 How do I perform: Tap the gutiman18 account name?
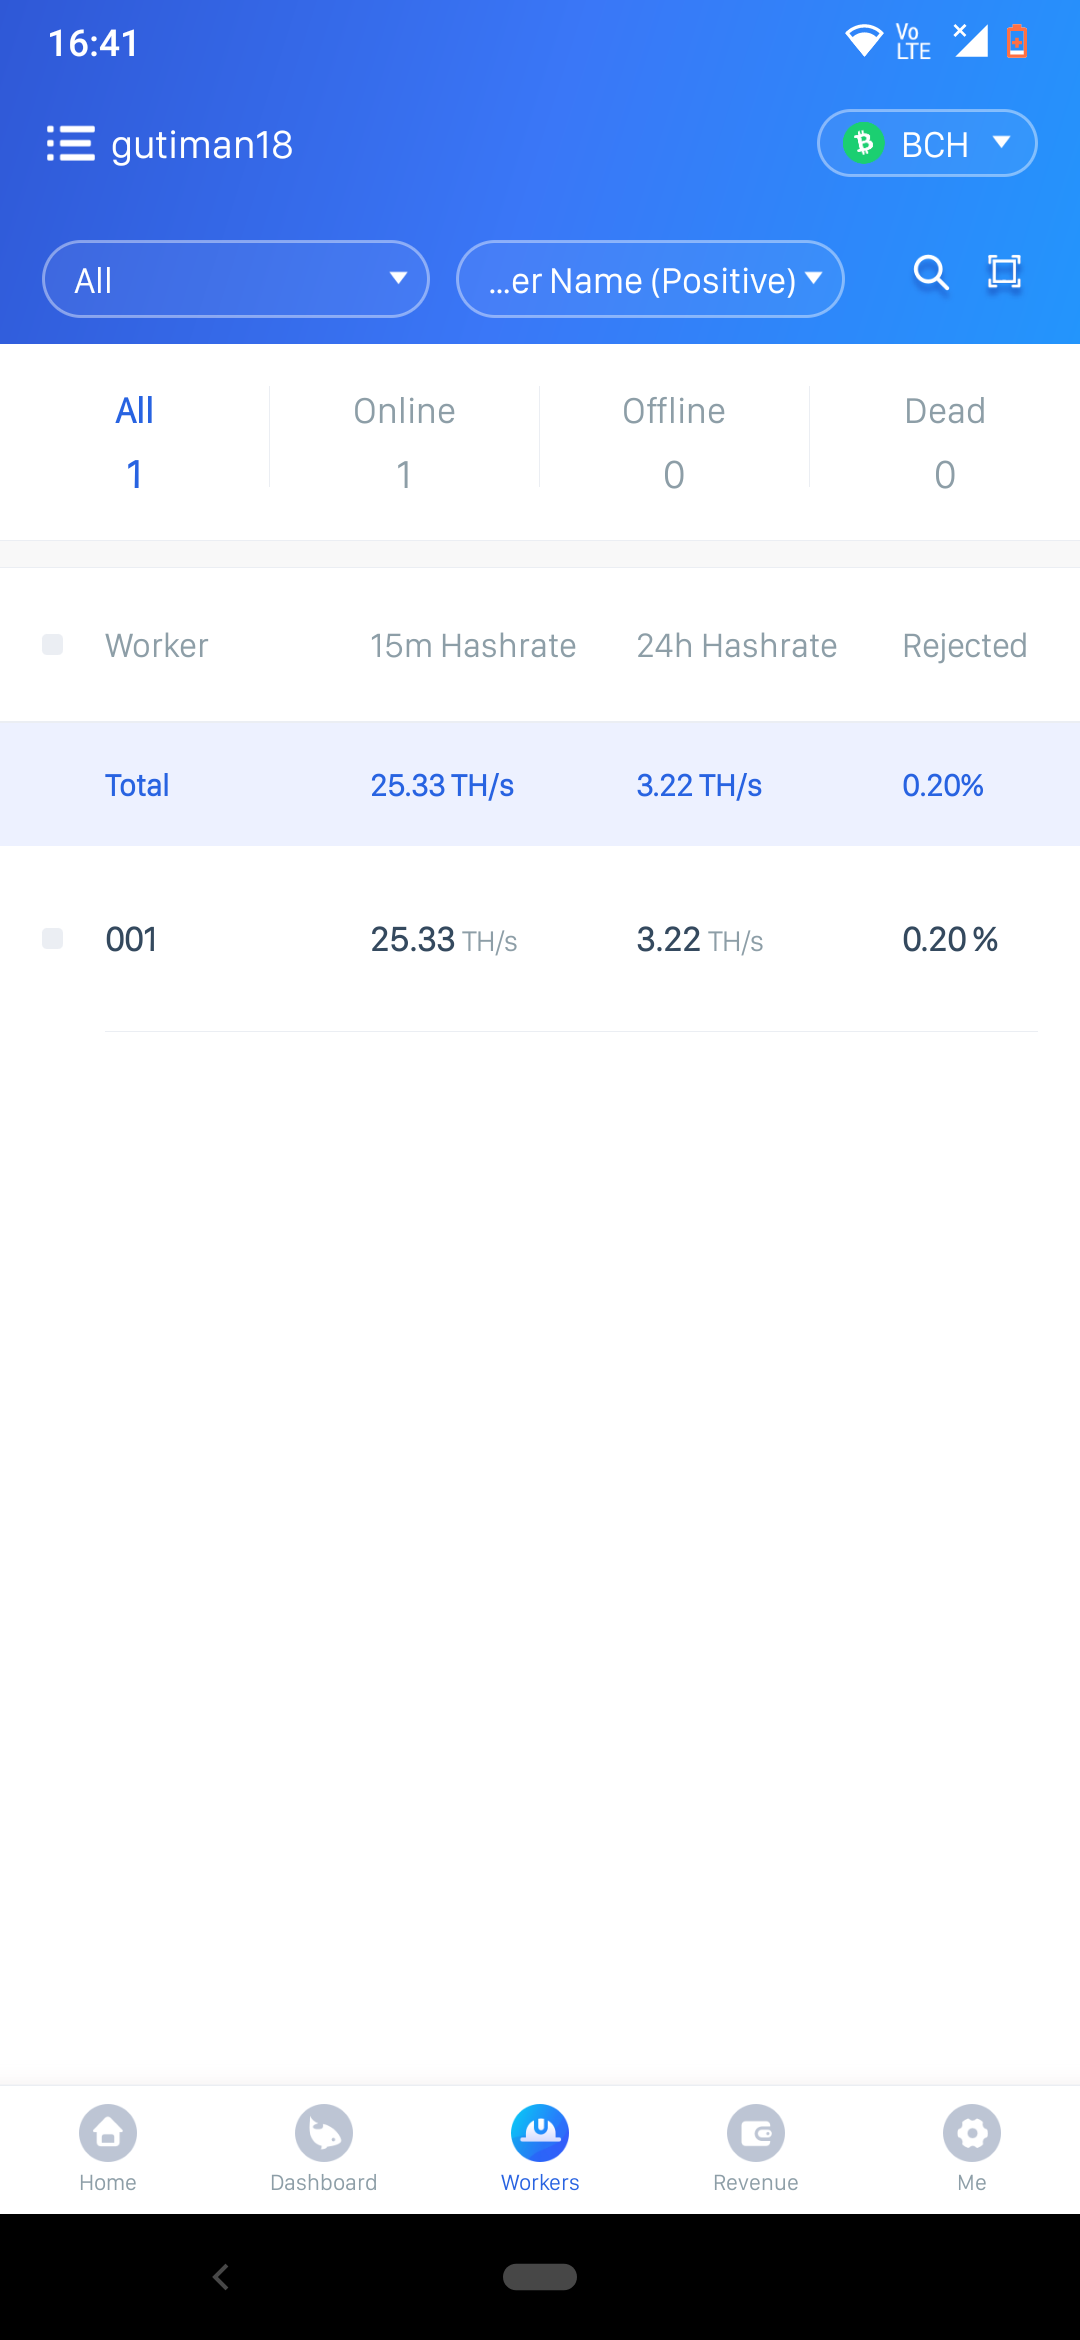[x=202, y=145]
